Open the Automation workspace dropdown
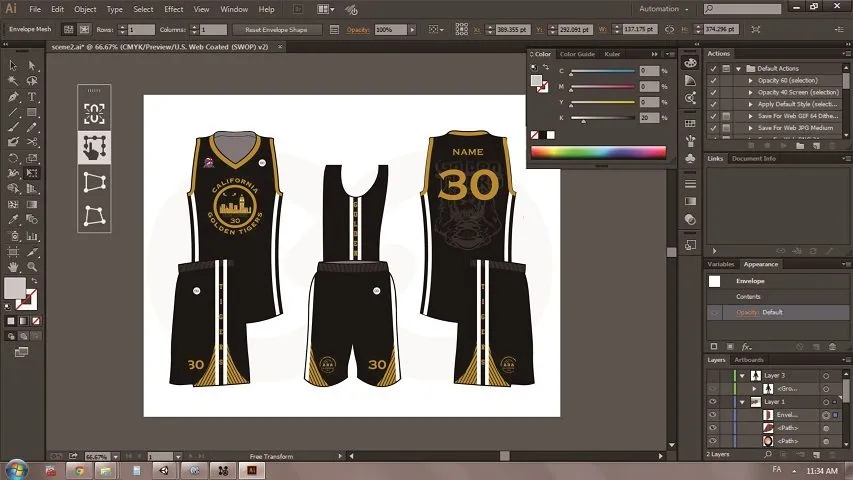 [663, 9]
